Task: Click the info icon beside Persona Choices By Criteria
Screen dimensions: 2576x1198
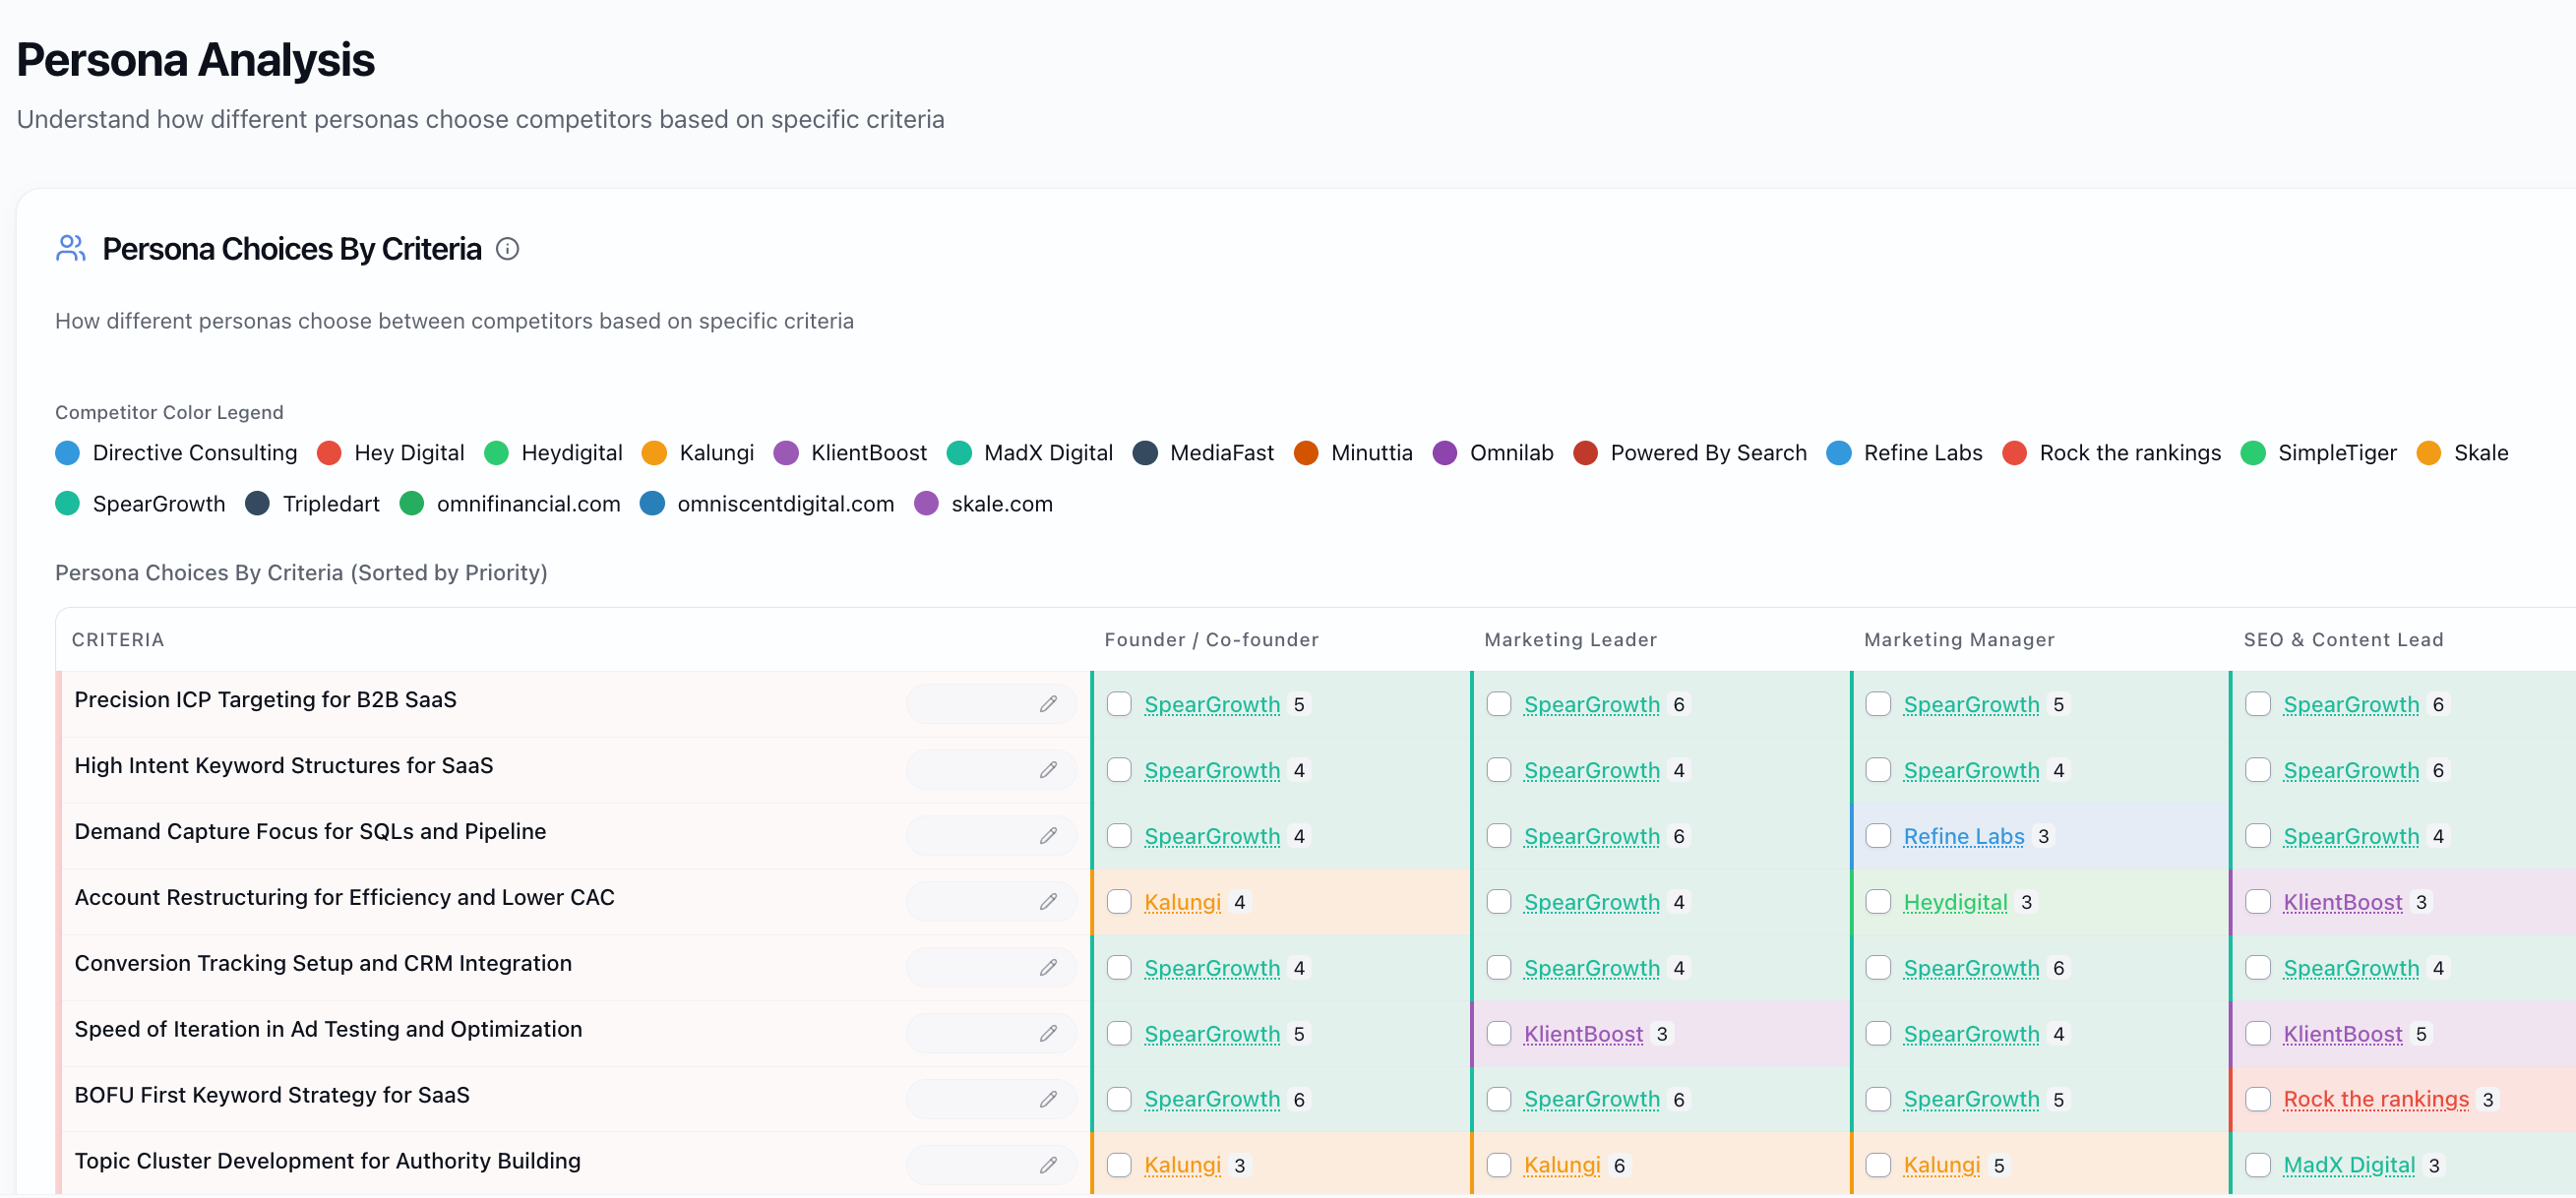Action: (508, 249)
